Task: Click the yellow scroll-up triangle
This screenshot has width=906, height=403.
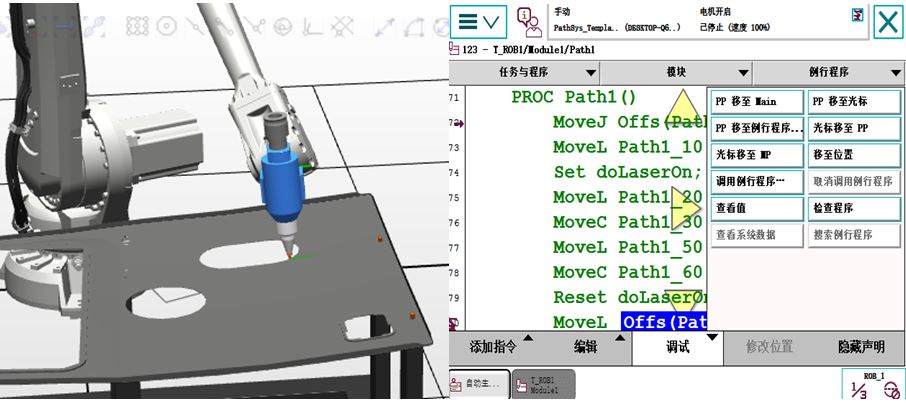Action: [684, 106]
